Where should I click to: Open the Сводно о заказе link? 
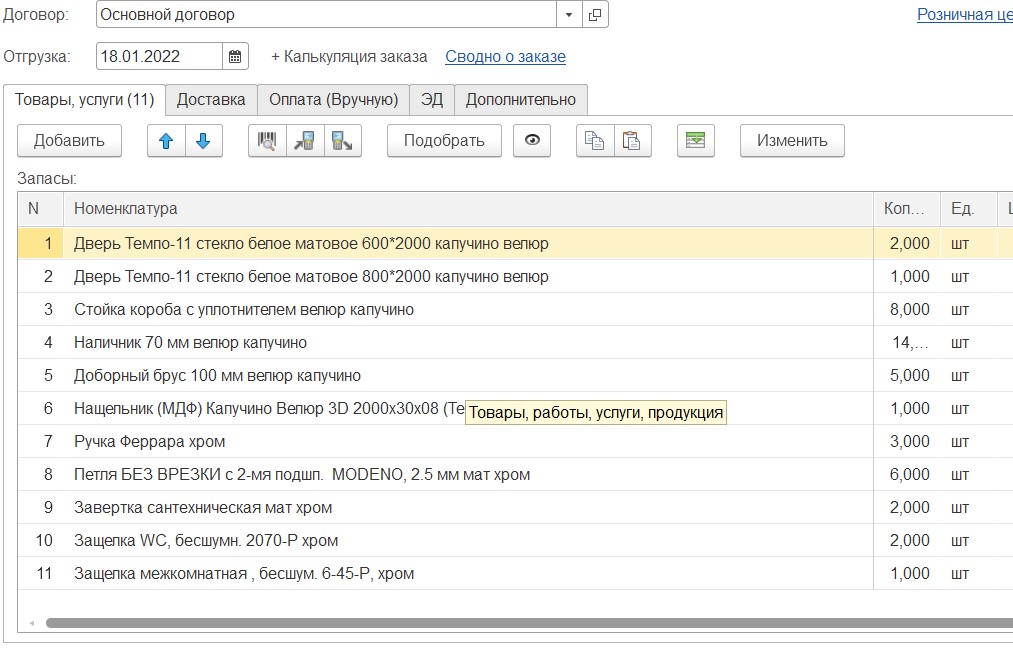click(505, 57)
